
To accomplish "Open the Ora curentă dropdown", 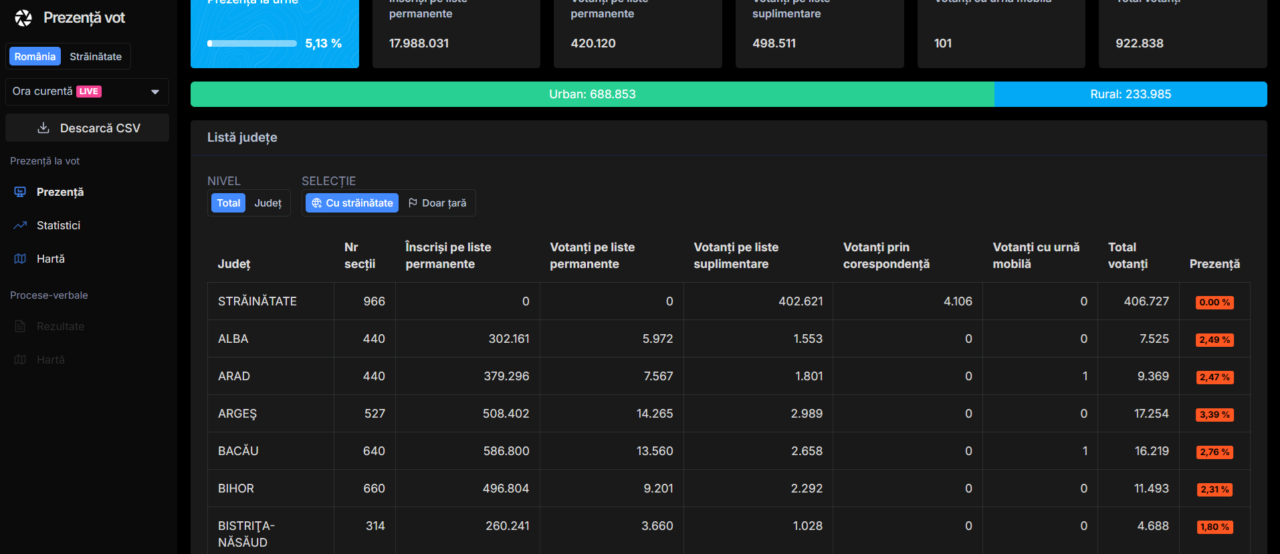I will (87, 91).
